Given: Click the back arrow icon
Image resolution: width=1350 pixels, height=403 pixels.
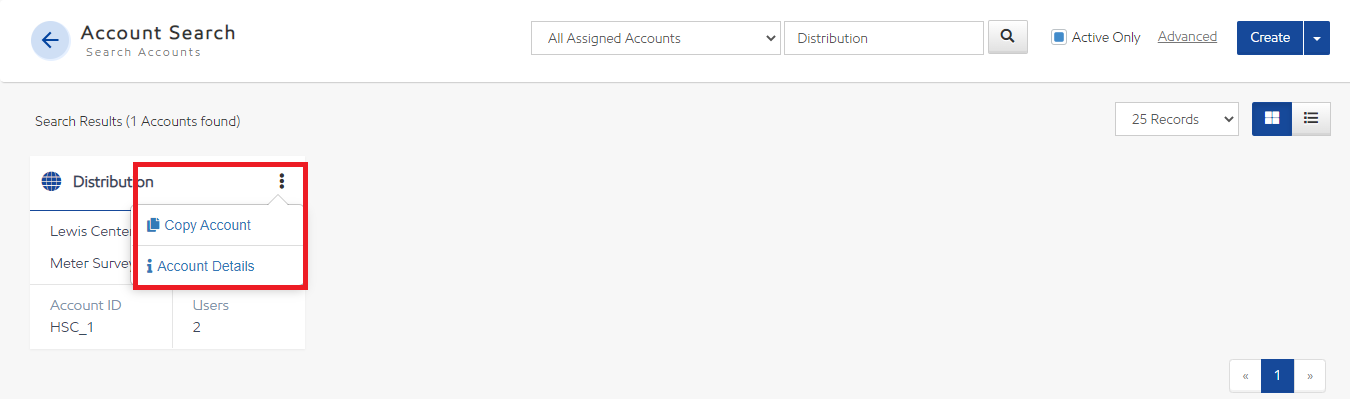Looking at the screenshot, I should pyautogui.click(x=50, y=41).
